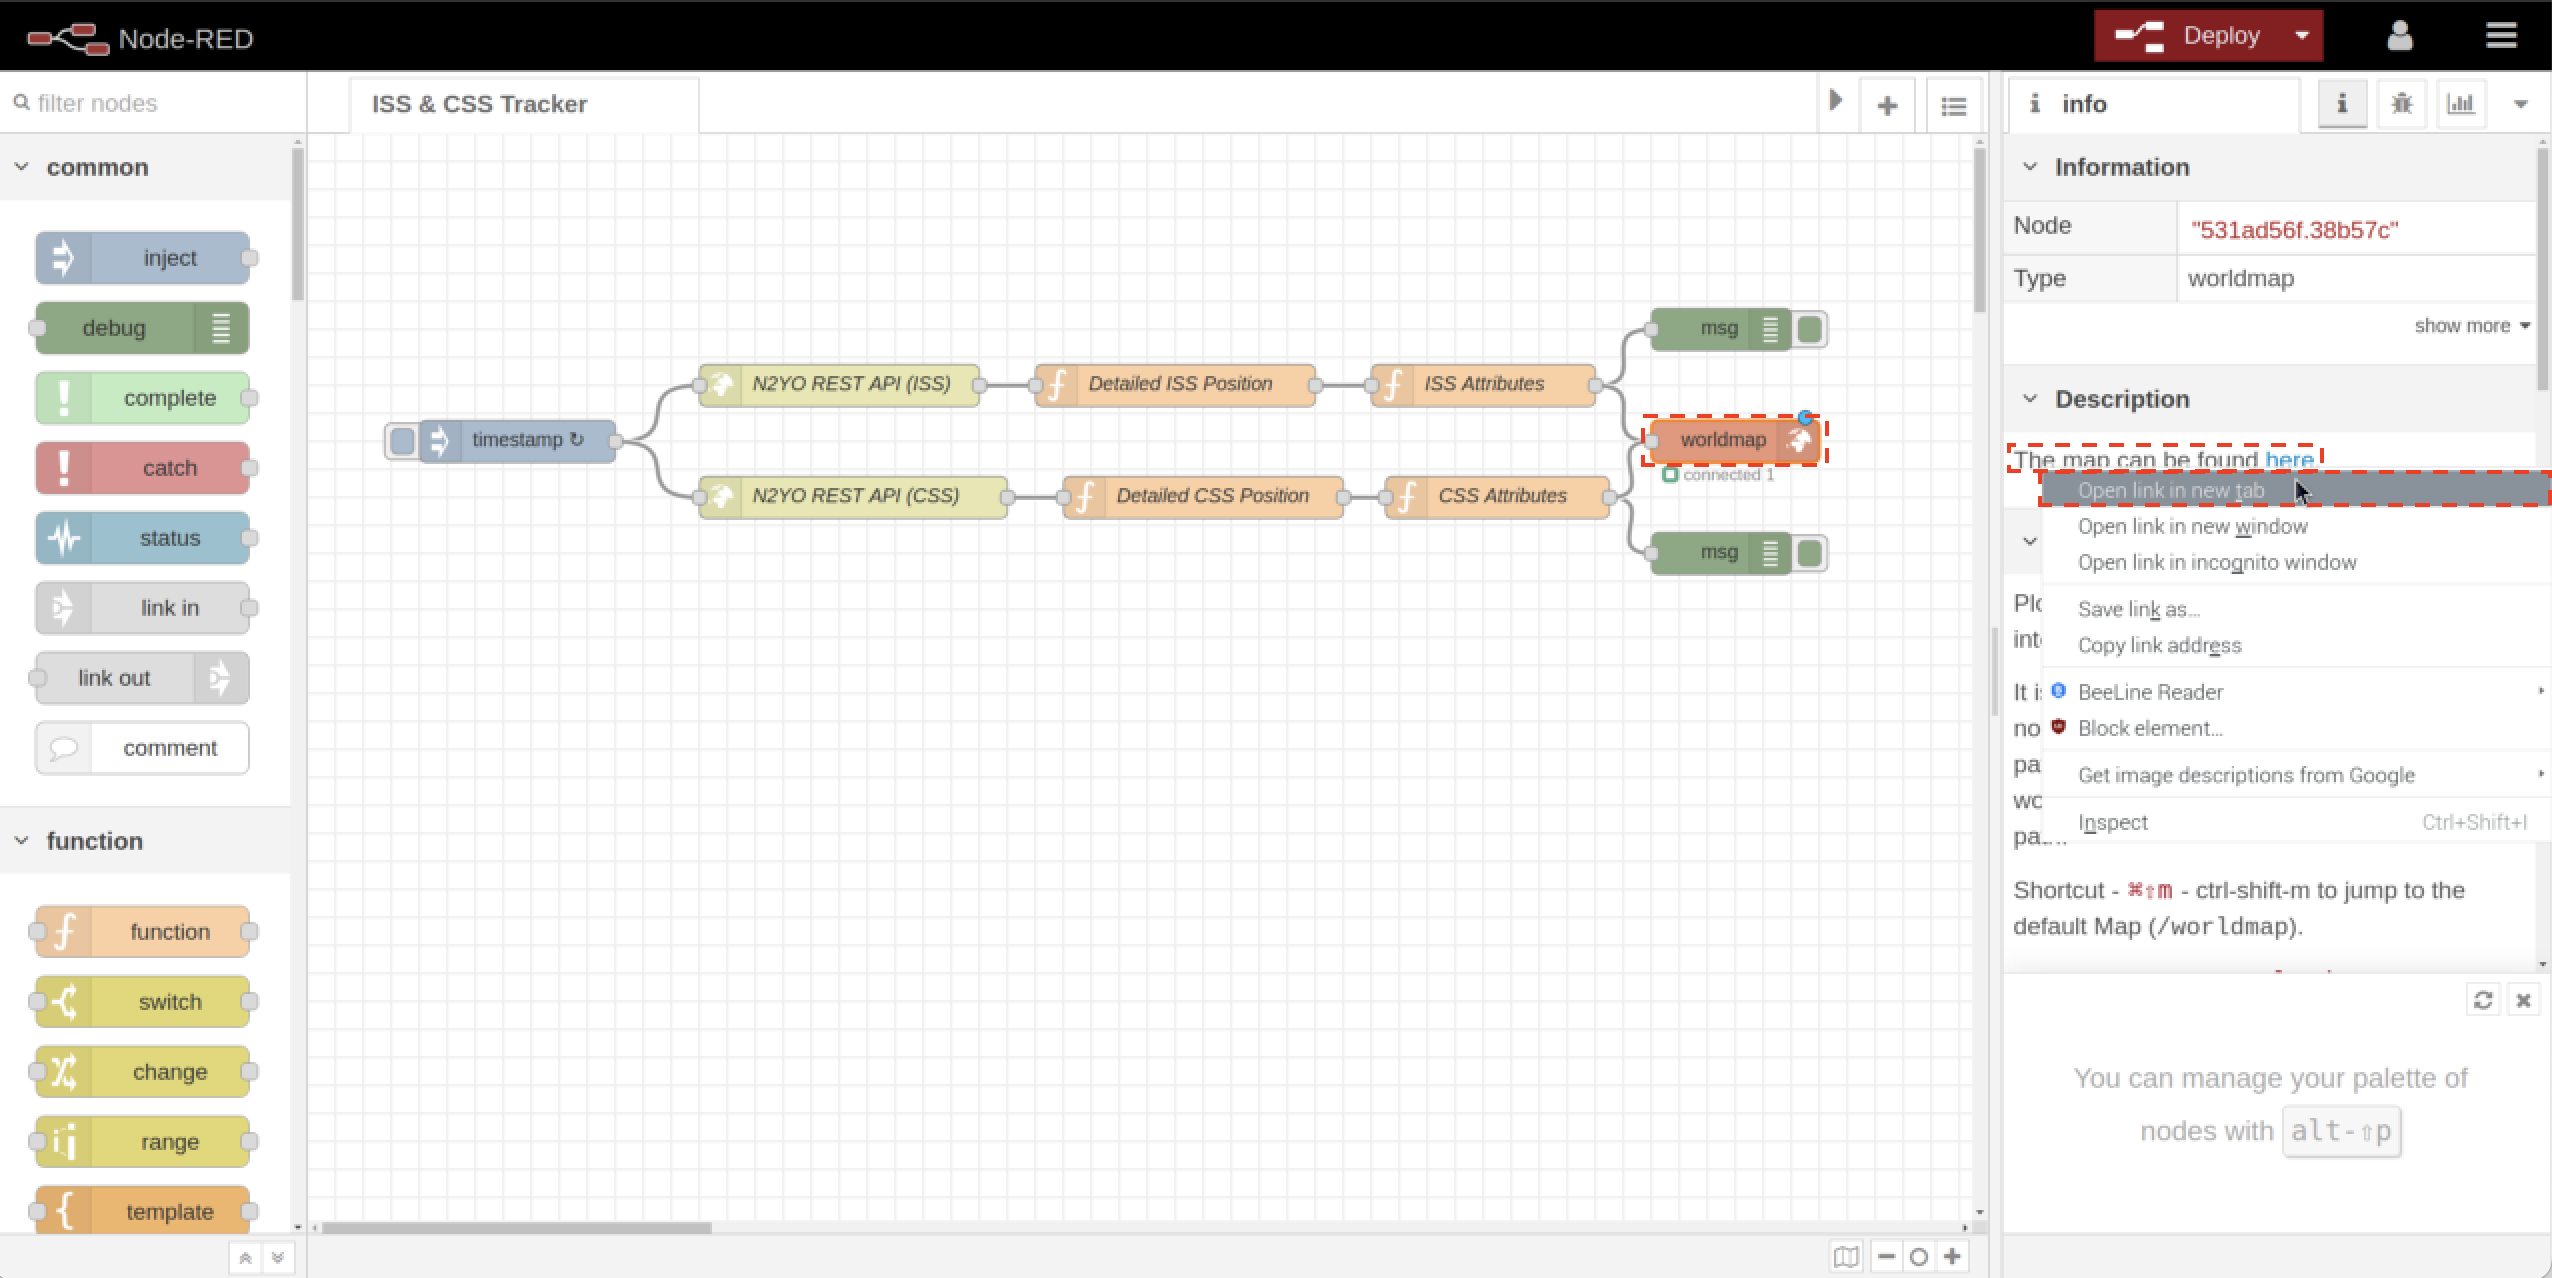
Task: Open the debug messages sidebar (bug icon)
Action: click(x=2401, y=103)
